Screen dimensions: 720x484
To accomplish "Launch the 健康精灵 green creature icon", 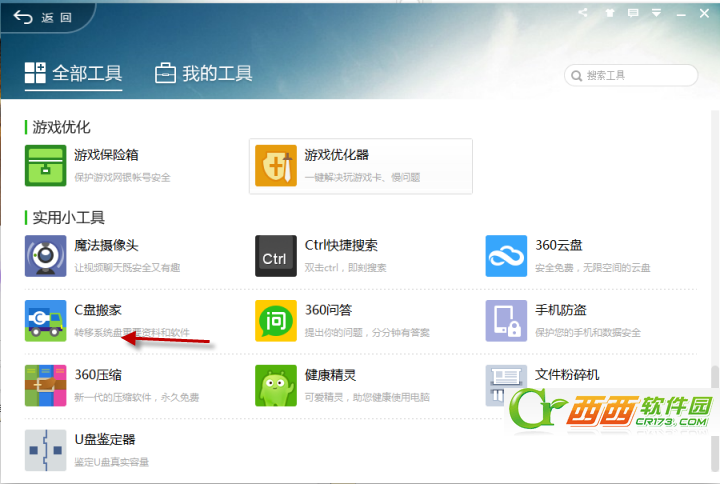I will pyautogui.click(x=276, y=385).
